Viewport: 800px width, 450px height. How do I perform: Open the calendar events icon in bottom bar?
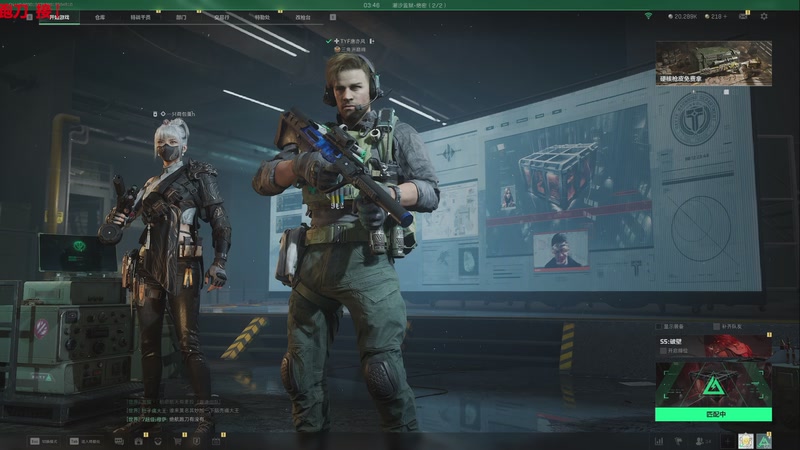pos(216,441)
